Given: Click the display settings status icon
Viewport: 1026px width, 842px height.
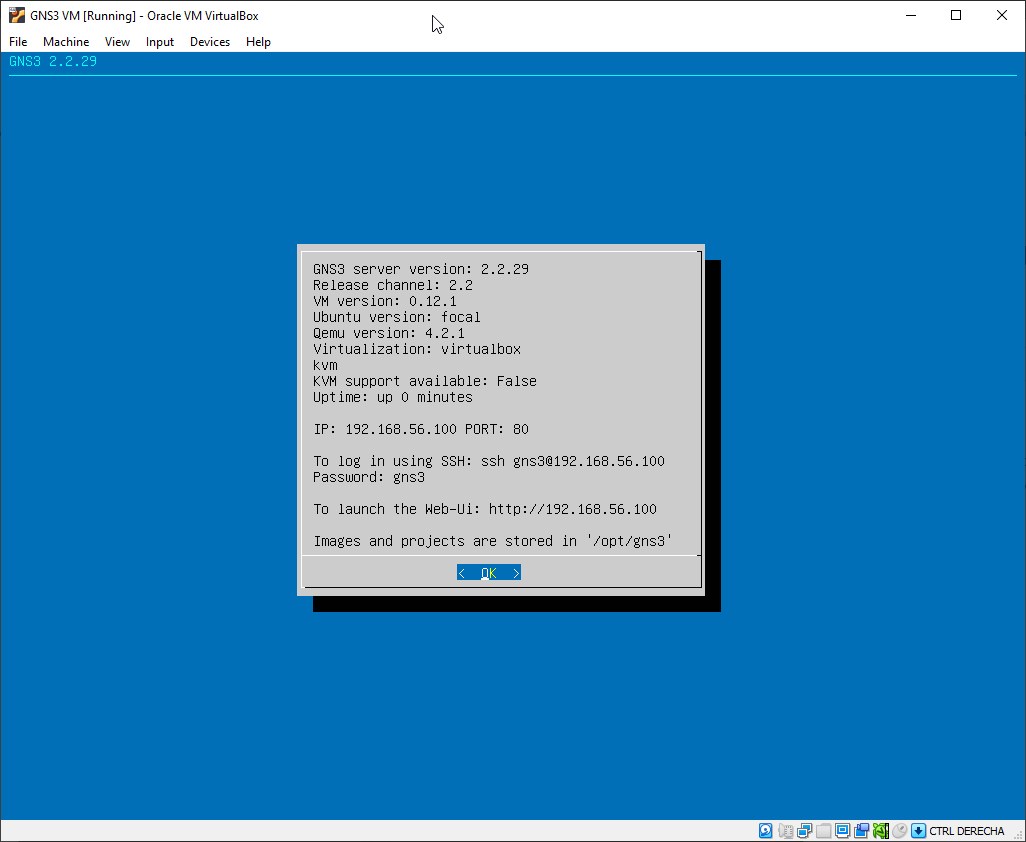Looking at the screenshot, I should pos(842,831).
